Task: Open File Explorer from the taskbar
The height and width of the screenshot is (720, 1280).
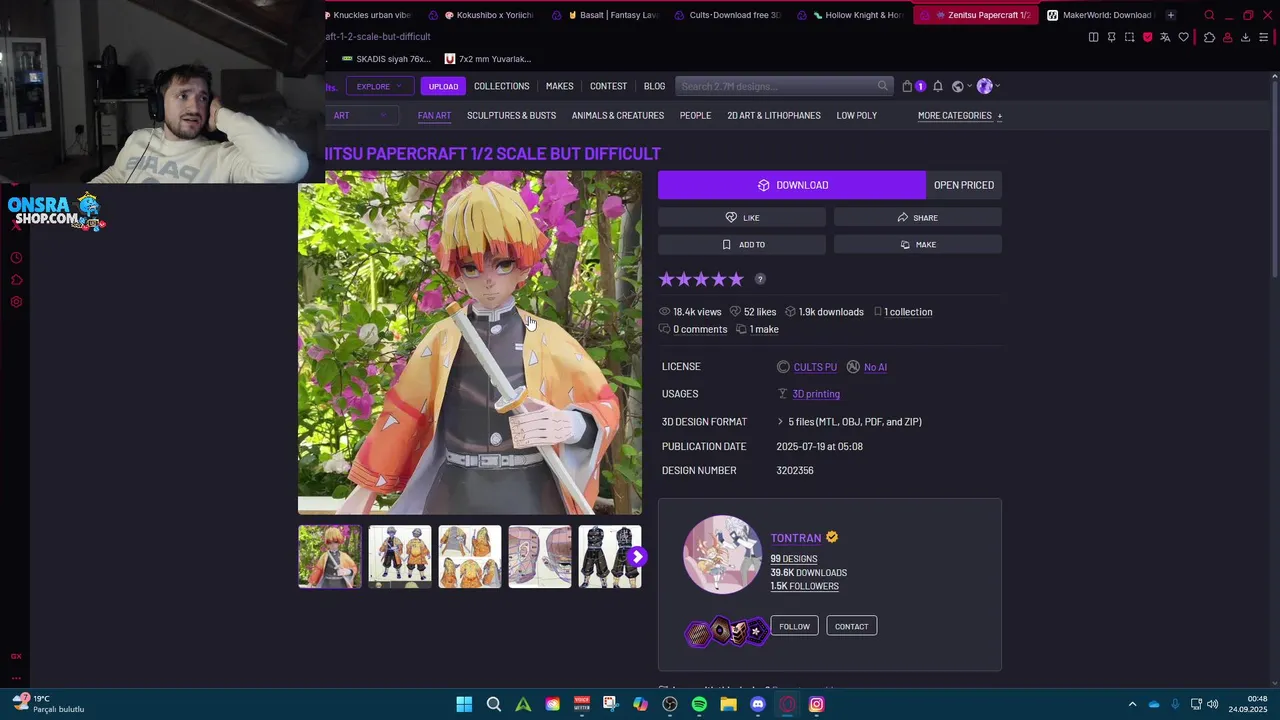Action: tap(728, 704)
